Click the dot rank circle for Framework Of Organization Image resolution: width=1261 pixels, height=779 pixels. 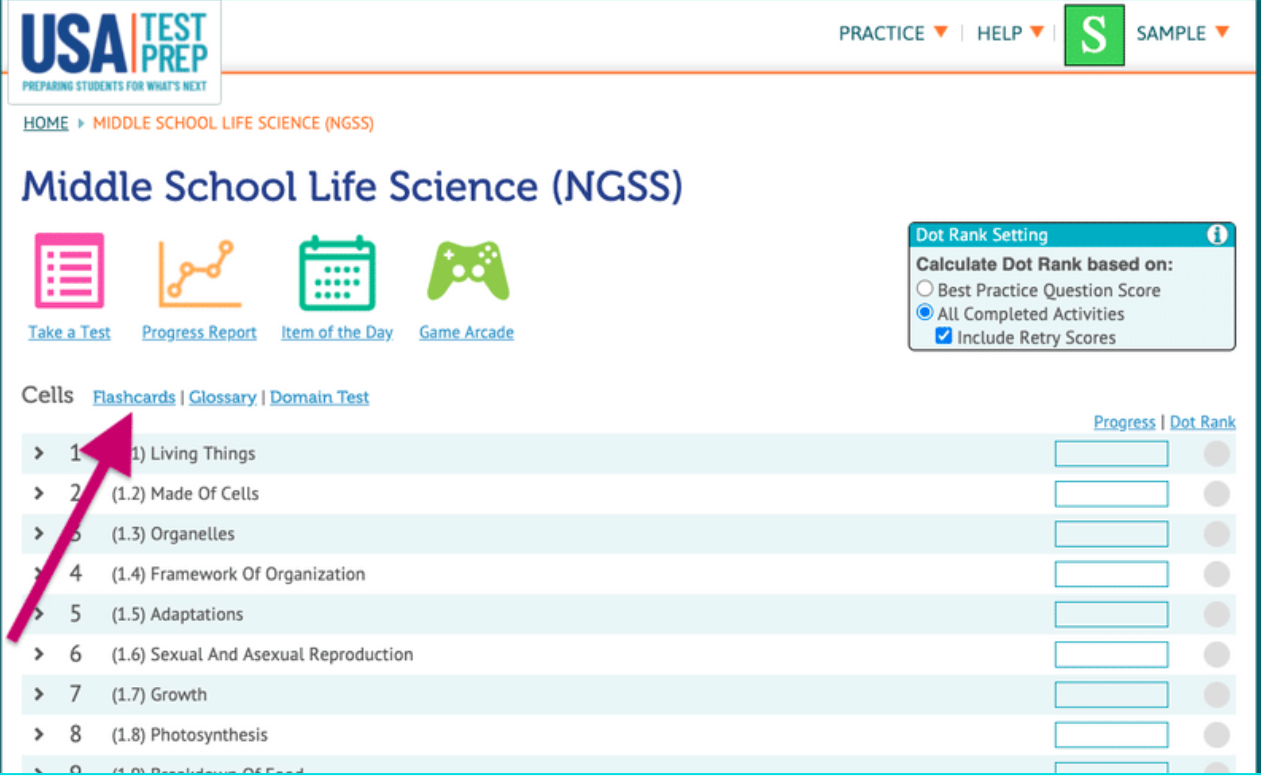tap(1216, 574)
